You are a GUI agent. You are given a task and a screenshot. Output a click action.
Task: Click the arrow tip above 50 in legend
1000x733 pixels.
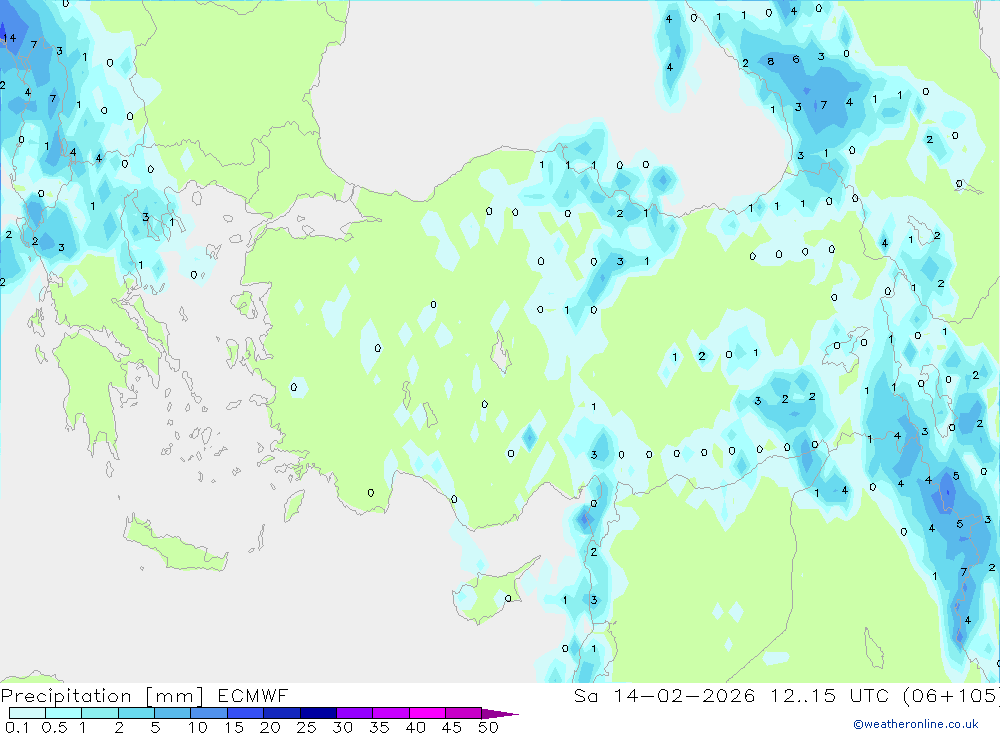tap(500, 714)
